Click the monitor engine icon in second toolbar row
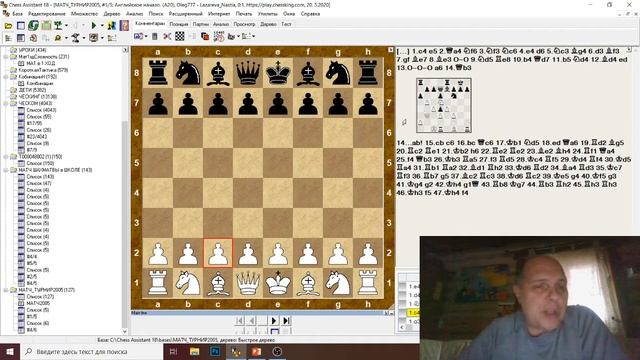Screen dimensions: 640x360 [93, 38]
